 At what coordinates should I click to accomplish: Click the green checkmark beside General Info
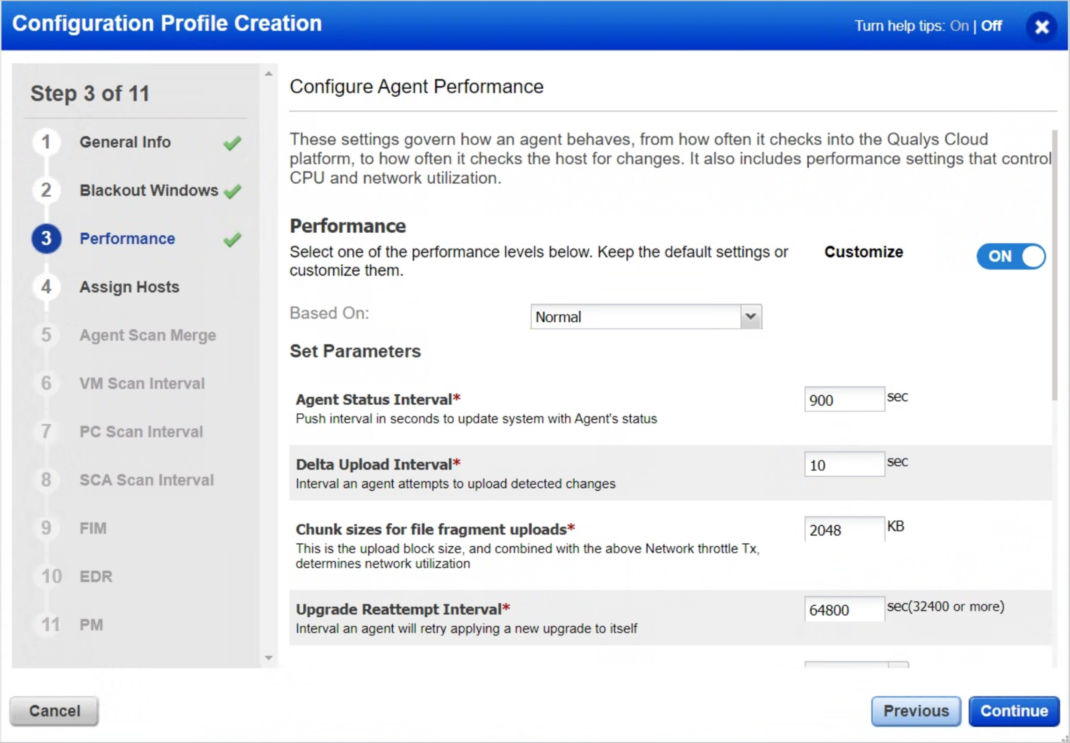pos(230,142)
